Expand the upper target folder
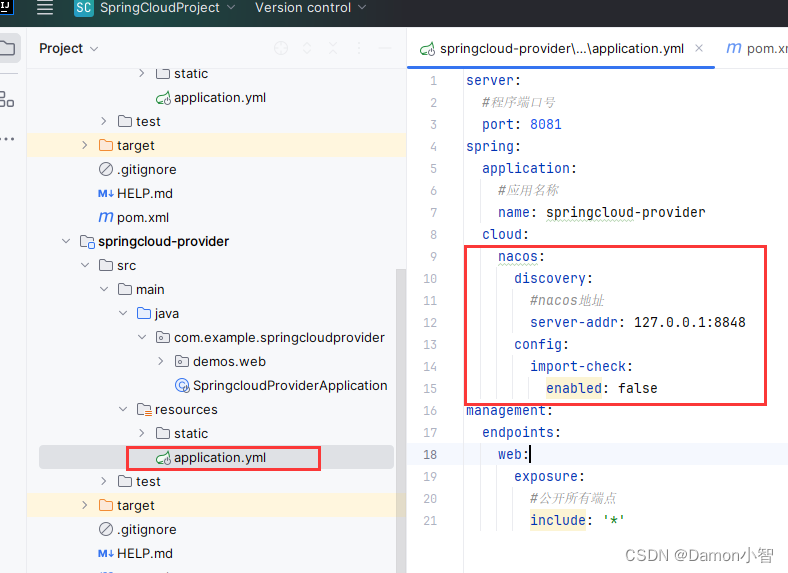This screenshot has height=573, width=788. [x=84, y=145]
